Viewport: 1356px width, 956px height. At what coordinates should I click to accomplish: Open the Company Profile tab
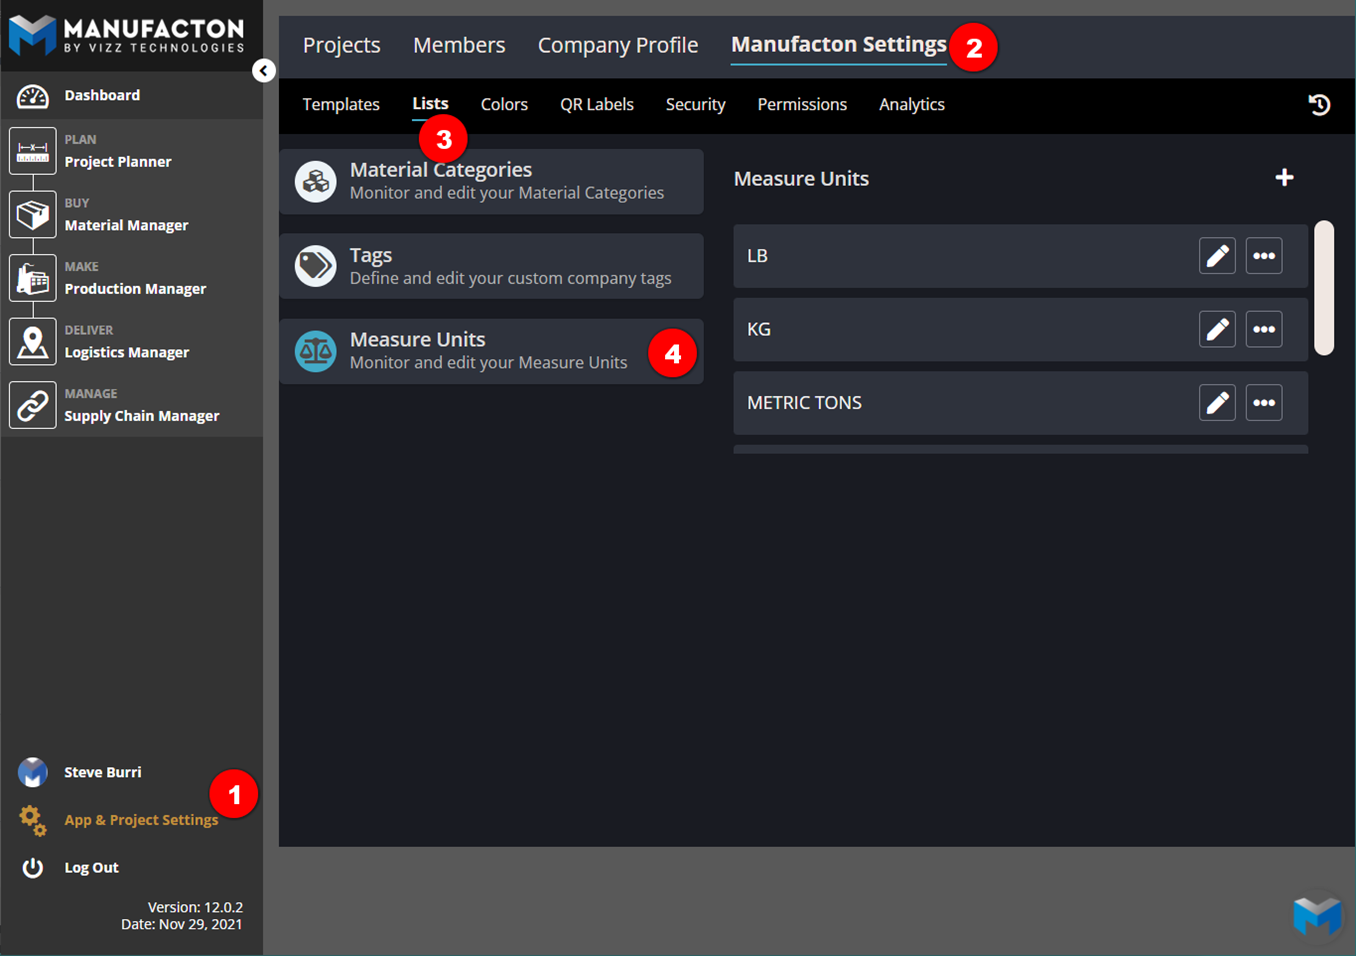click(617, 45)
